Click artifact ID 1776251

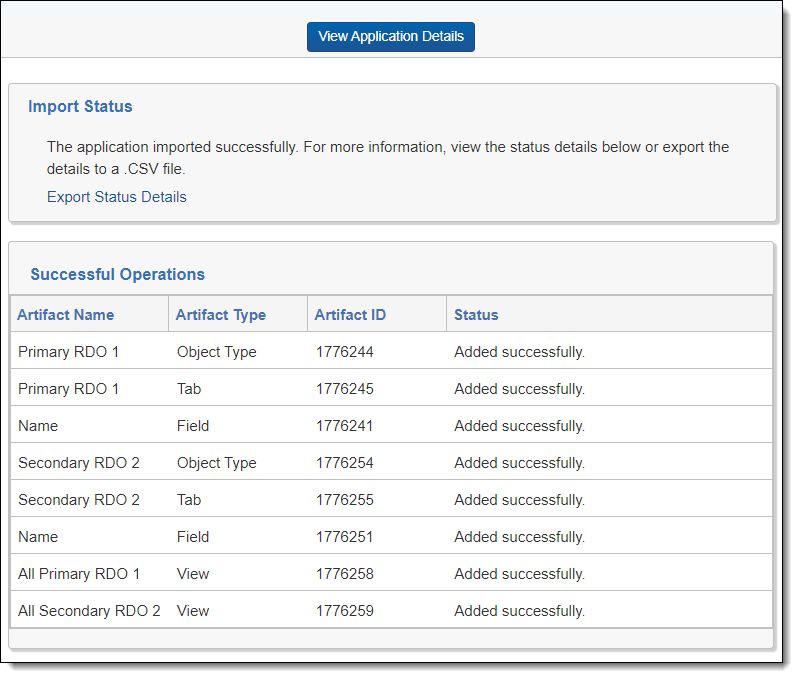tap(344, 536)
